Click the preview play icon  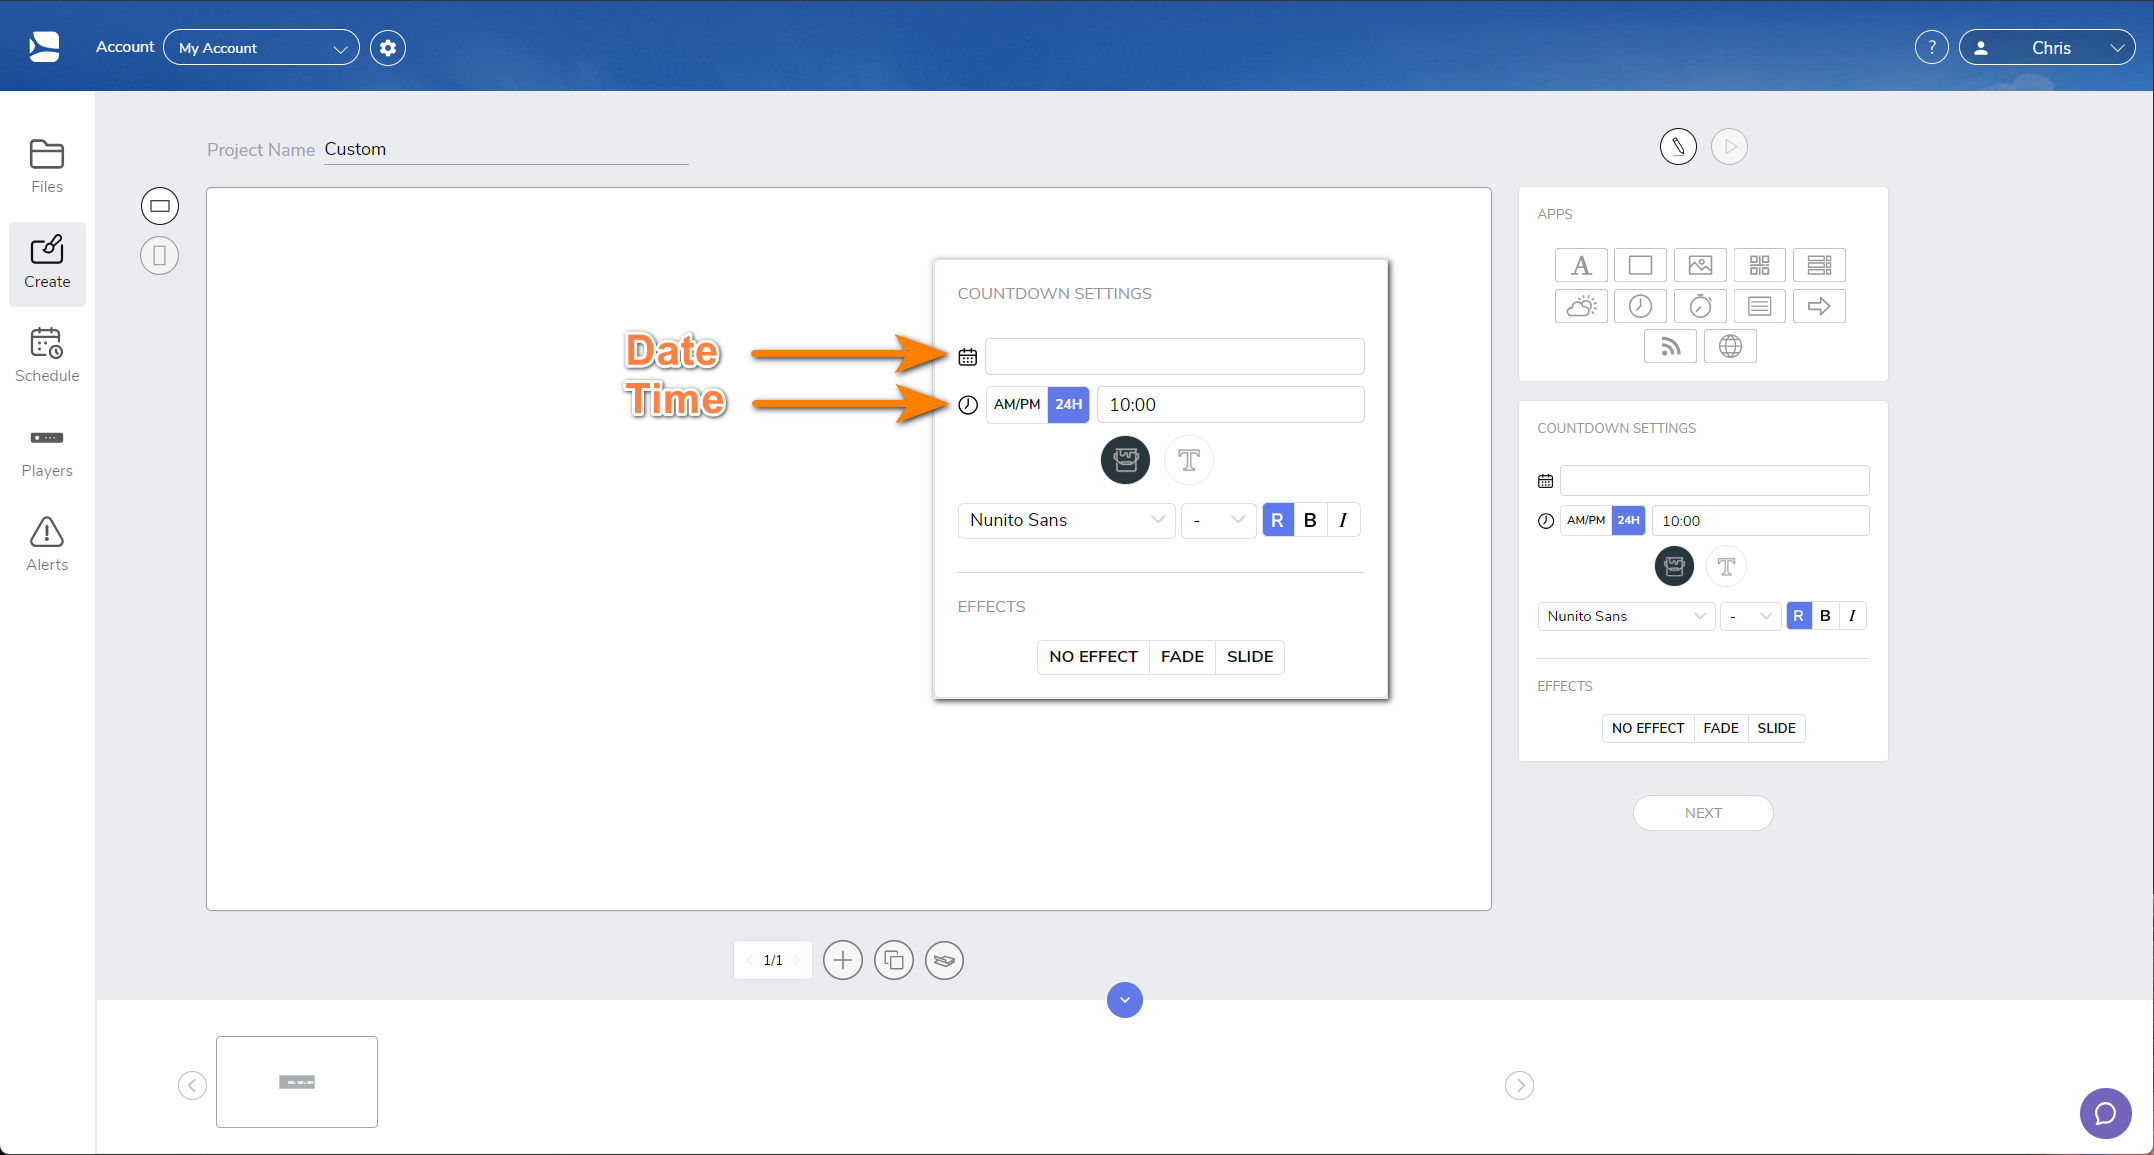[1730, 147]
